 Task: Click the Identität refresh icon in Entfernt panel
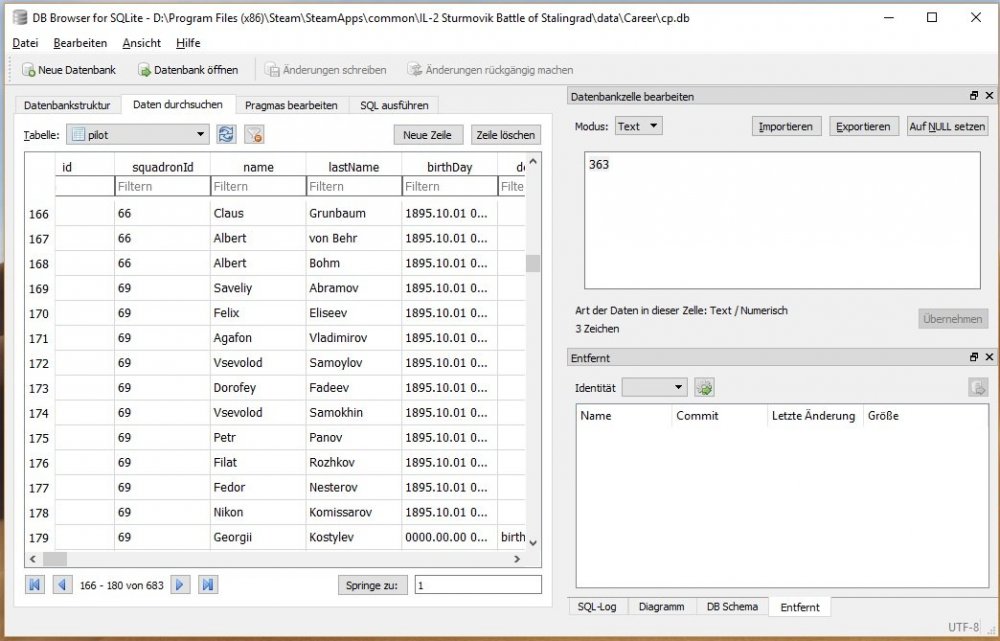click(x=704, y=388)
